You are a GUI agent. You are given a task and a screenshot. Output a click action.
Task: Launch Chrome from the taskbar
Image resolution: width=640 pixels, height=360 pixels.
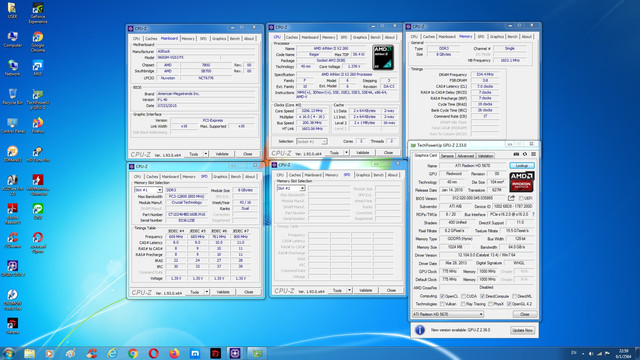[x=133, y=353]
